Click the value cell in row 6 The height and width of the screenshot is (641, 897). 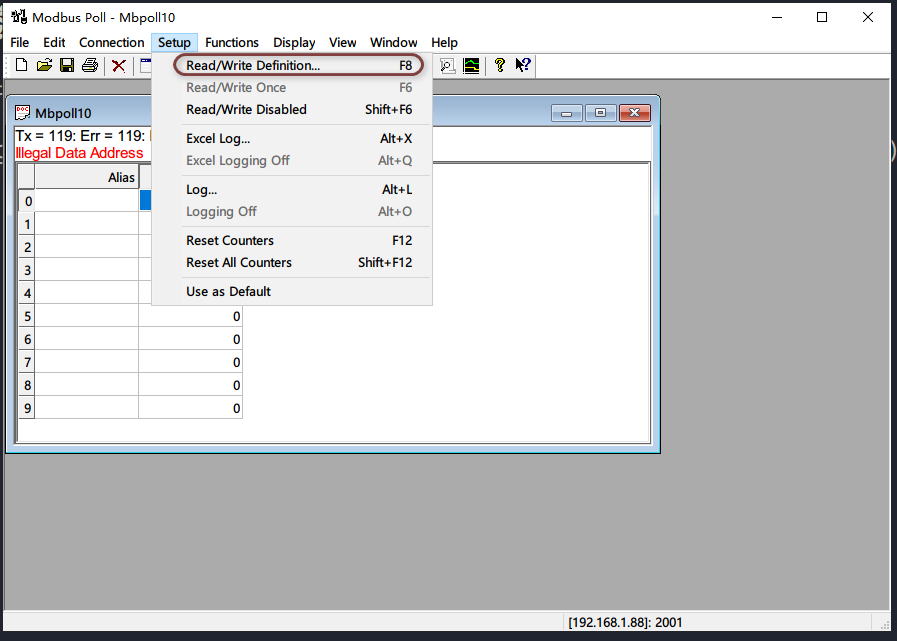(x=190, y=339)
